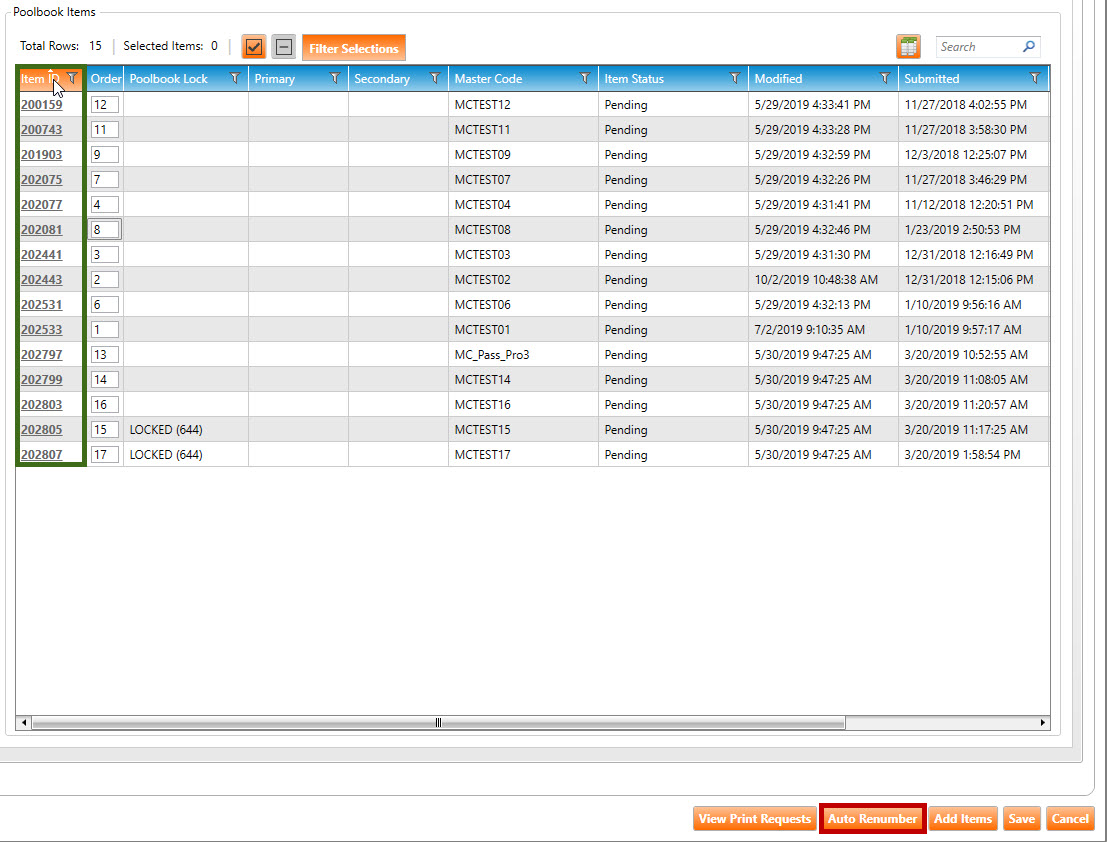Toggle the Filter Selections button
1107x842 pixels.
(x=354, y=48)
